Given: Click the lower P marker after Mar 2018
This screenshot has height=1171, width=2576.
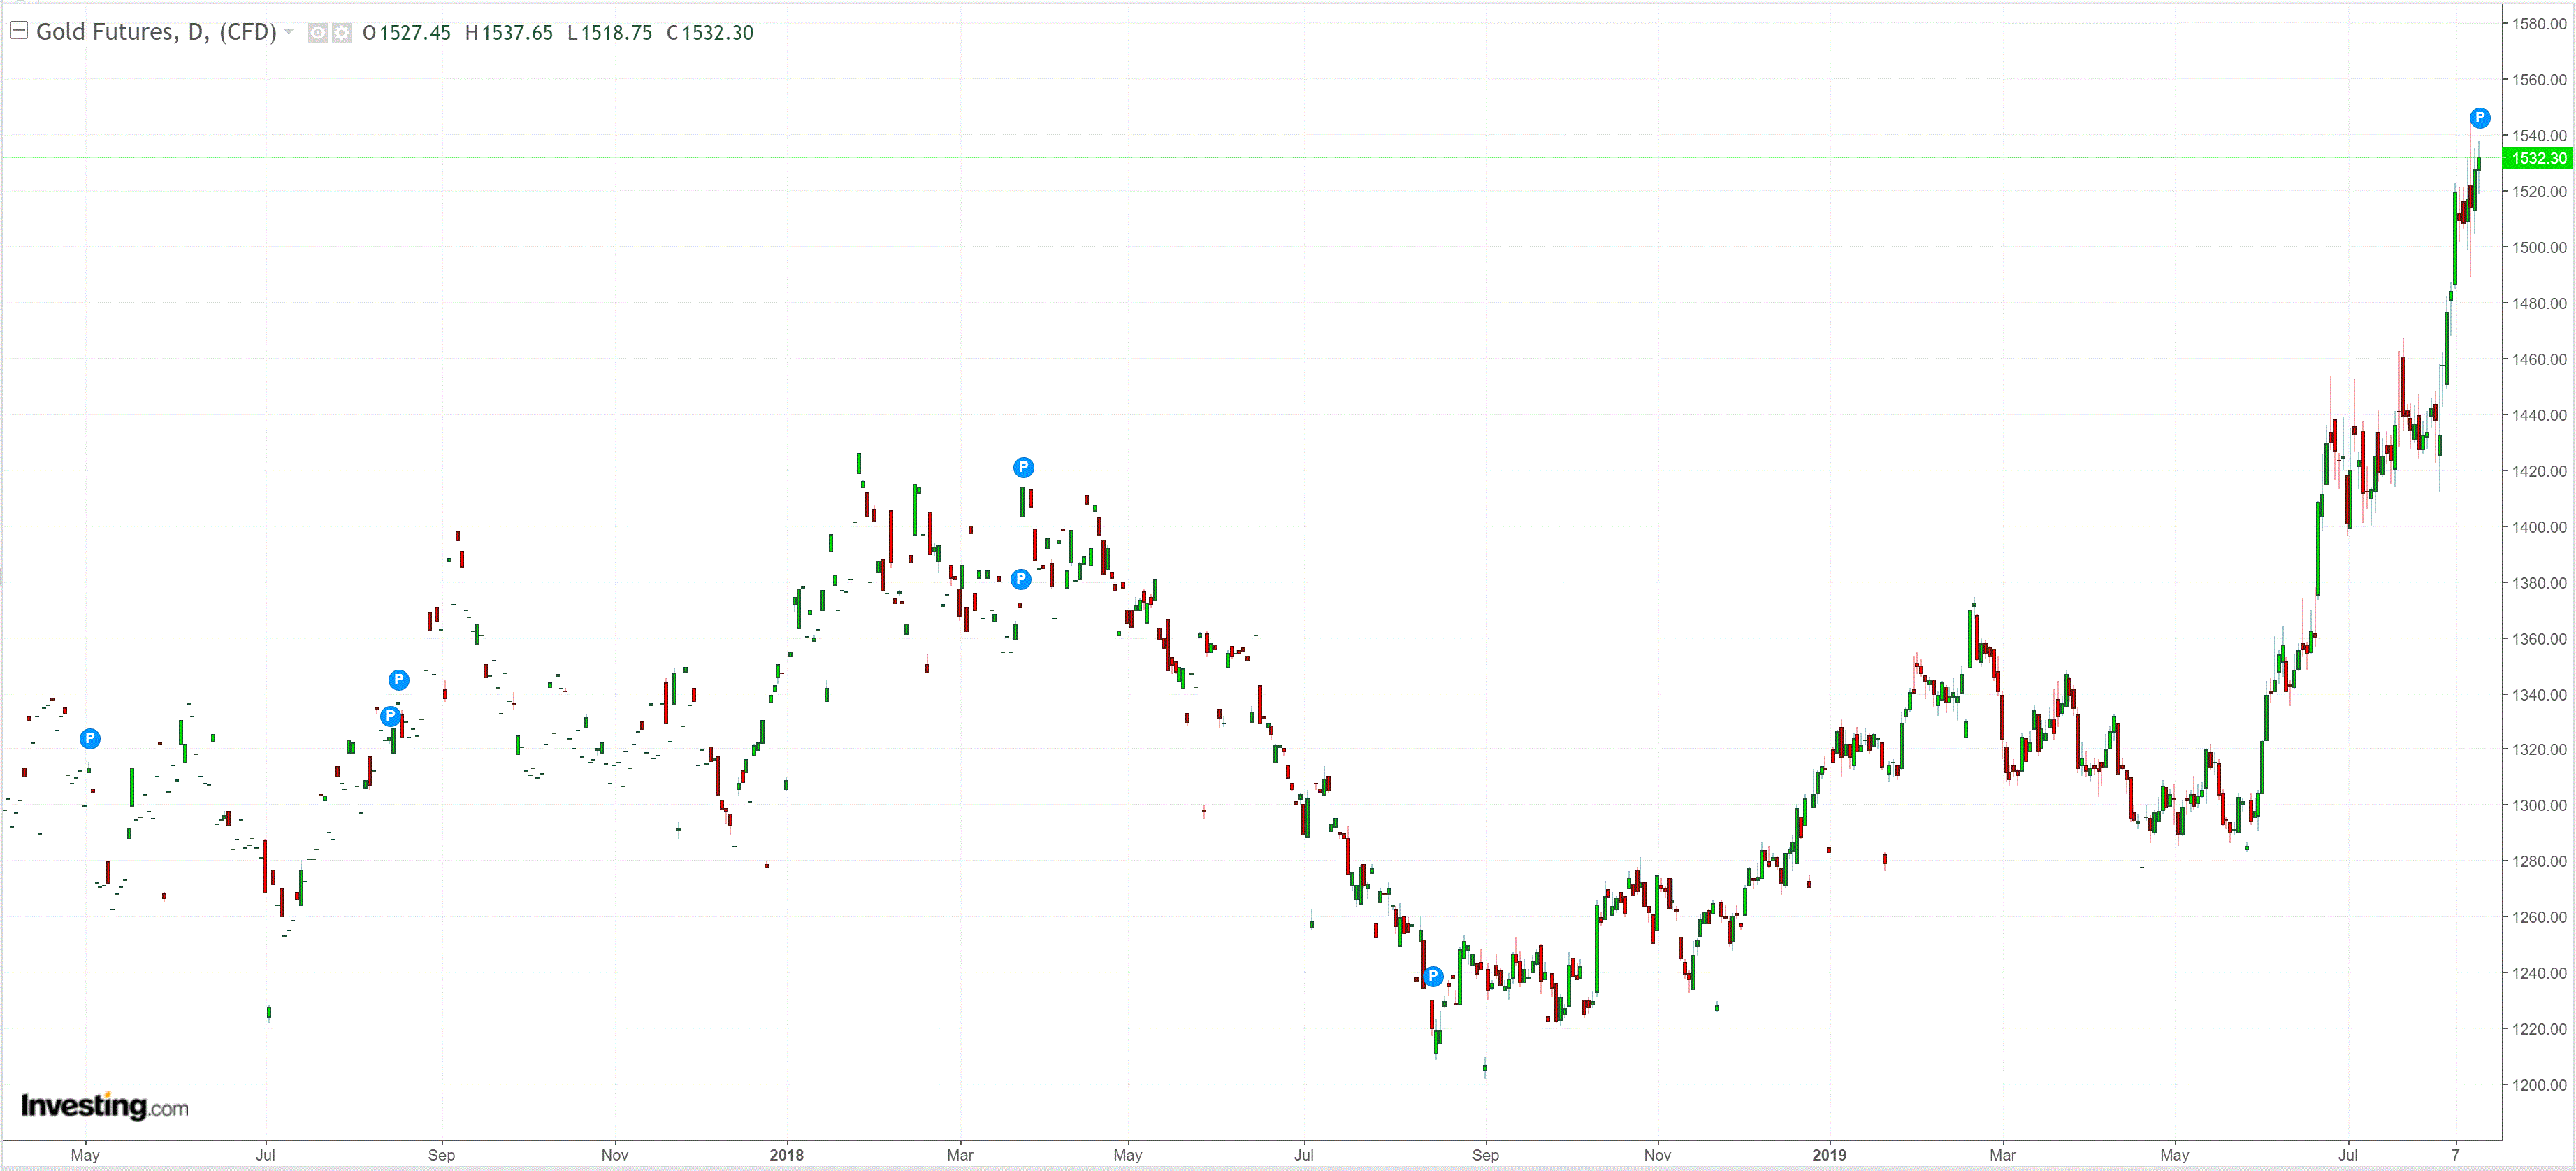Looking at the screenshot, I should 1020,579.
